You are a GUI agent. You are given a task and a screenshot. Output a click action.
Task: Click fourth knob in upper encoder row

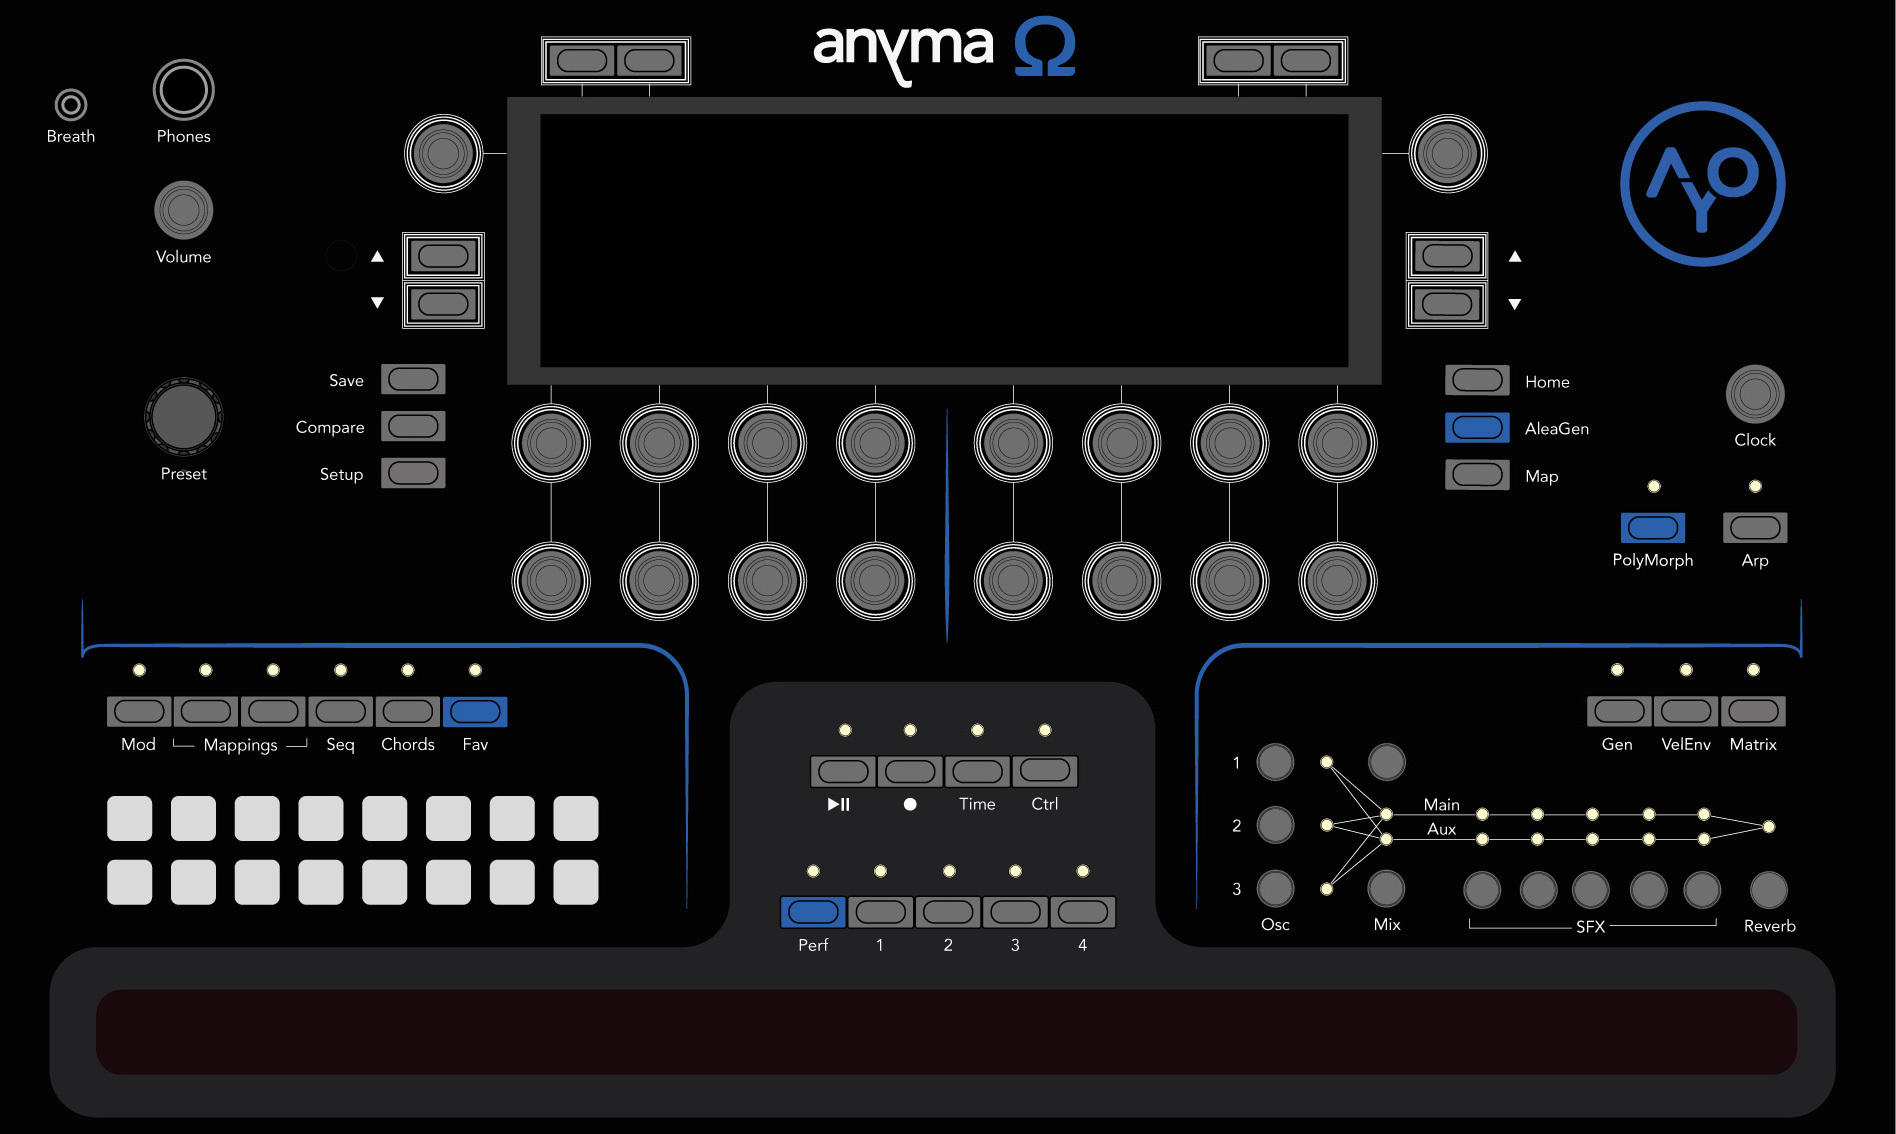coord(875,443)
